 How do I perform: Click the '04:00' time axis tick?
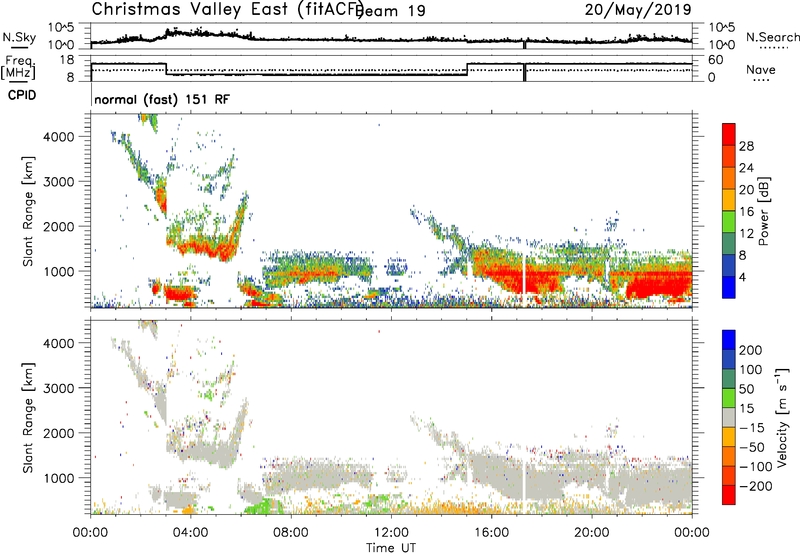click(191, 533)
